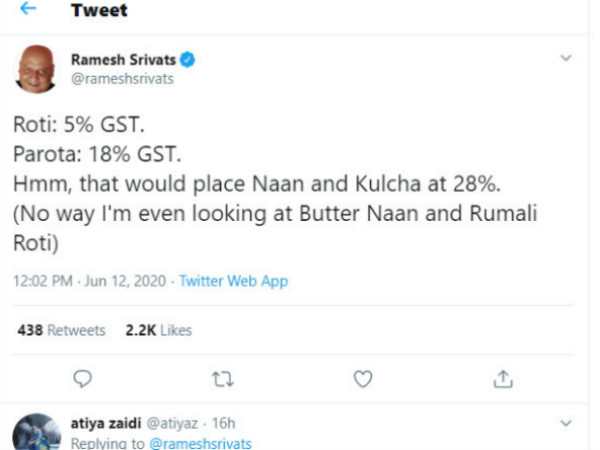Click the verified badge next to Ramesh Srivats

pos(186,61)
